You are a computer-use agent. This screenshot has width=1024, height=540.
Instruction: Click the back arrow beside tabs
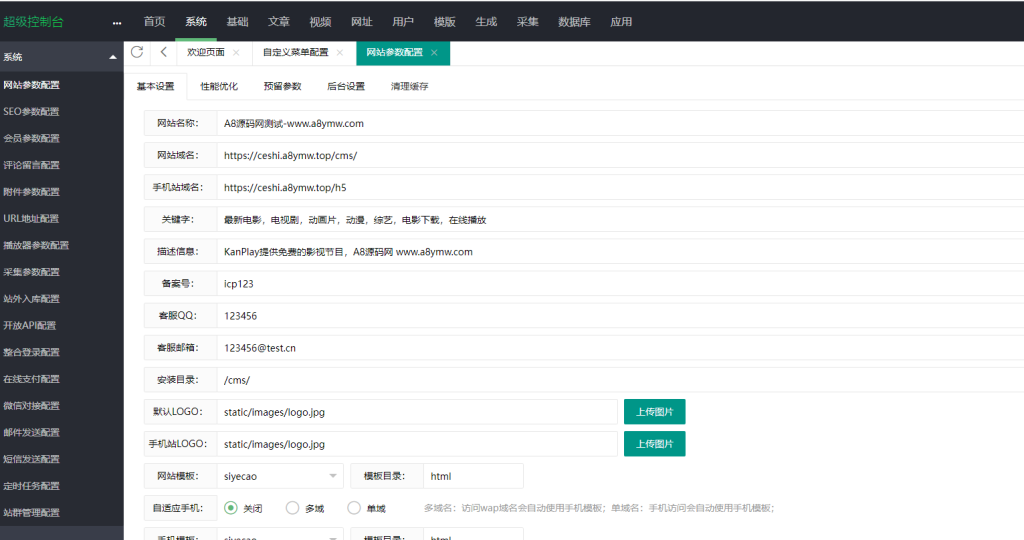[x=163, y=52]
